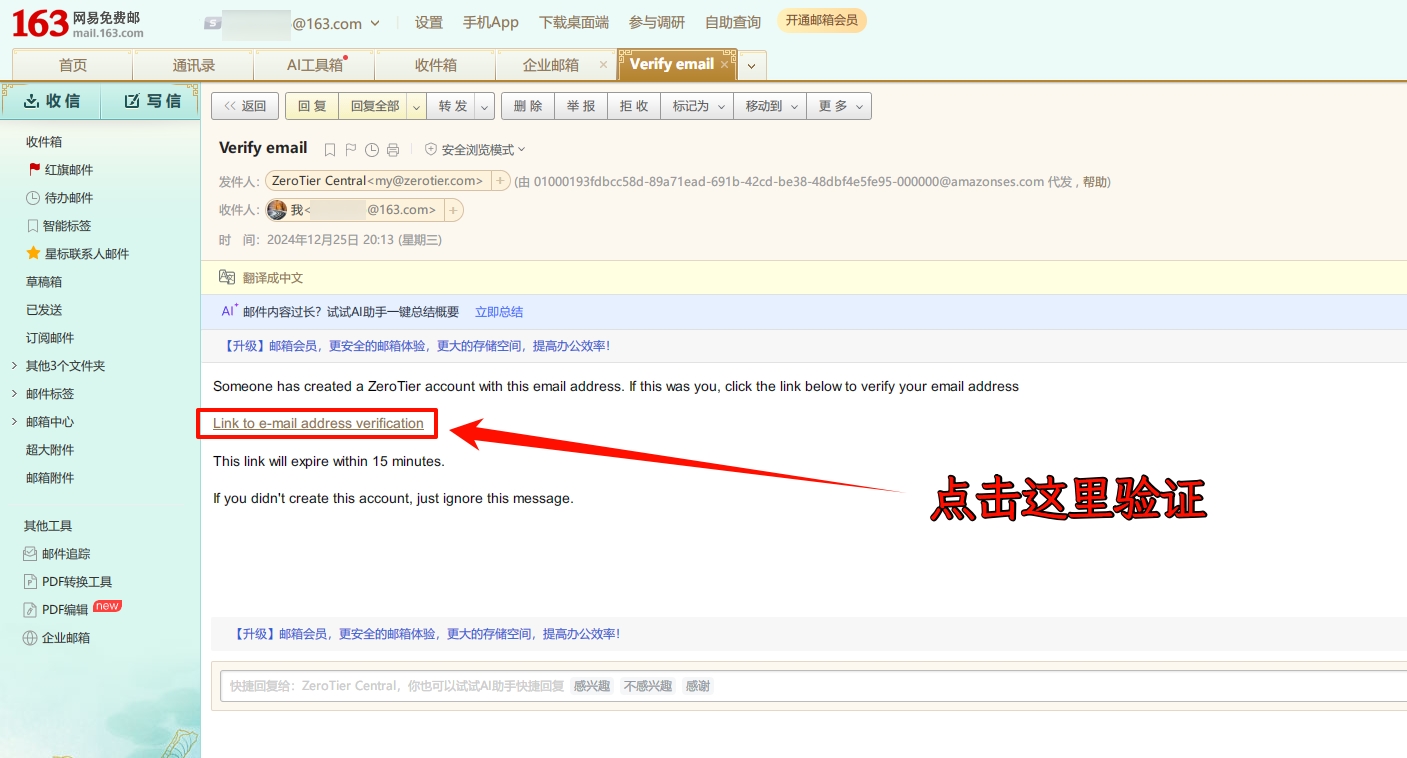Click 开通邮箱会员 button
1407x758 pixels.
(822, 20)
